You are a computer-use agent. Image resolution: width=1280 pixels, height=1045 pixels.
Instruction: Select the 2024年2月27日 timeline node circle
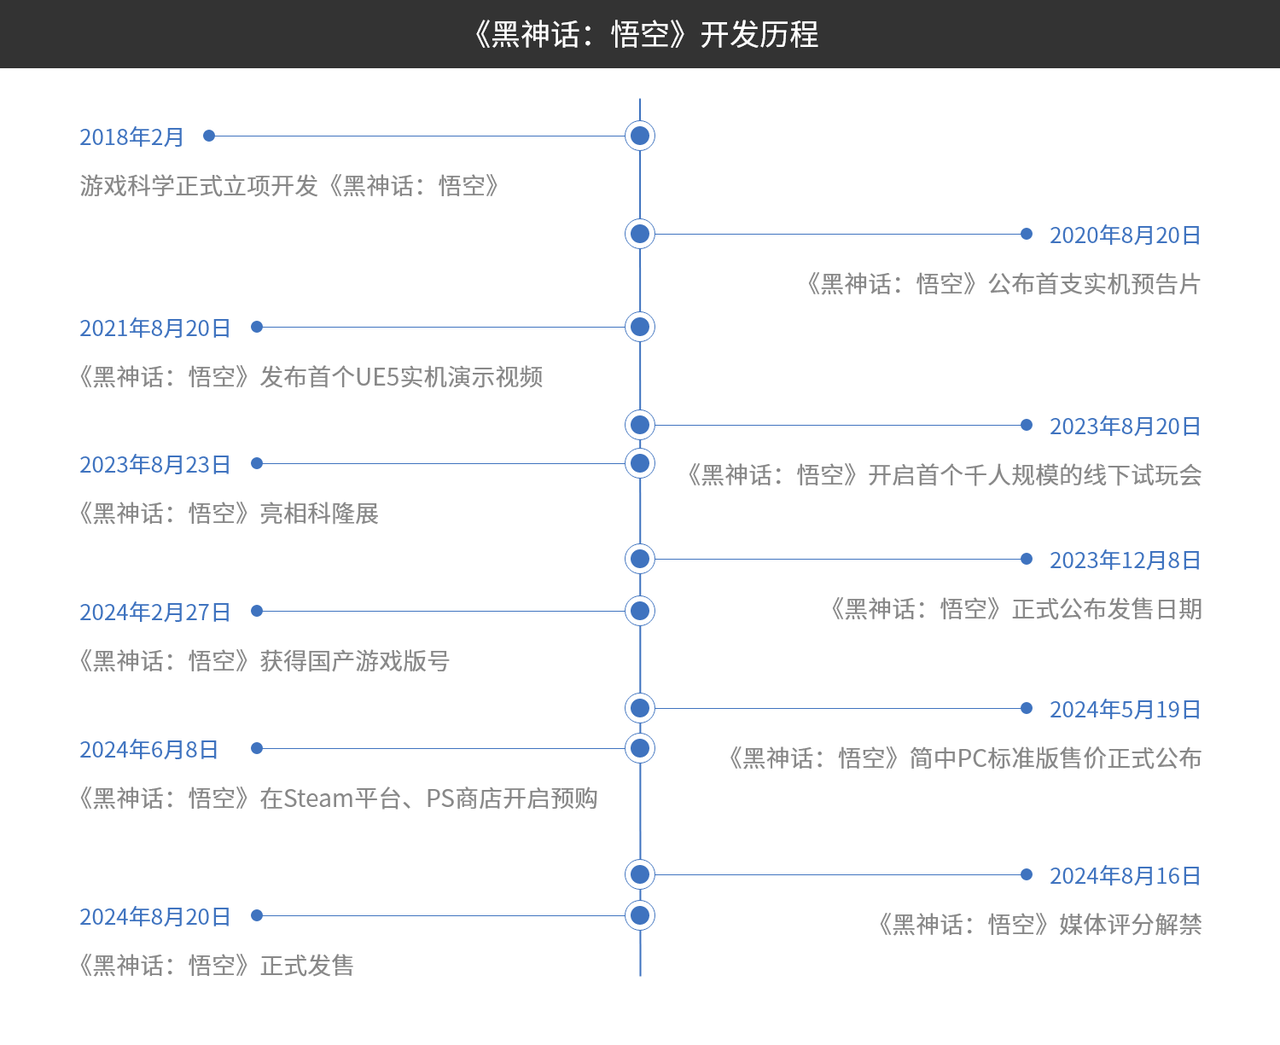tap(640, 611)
